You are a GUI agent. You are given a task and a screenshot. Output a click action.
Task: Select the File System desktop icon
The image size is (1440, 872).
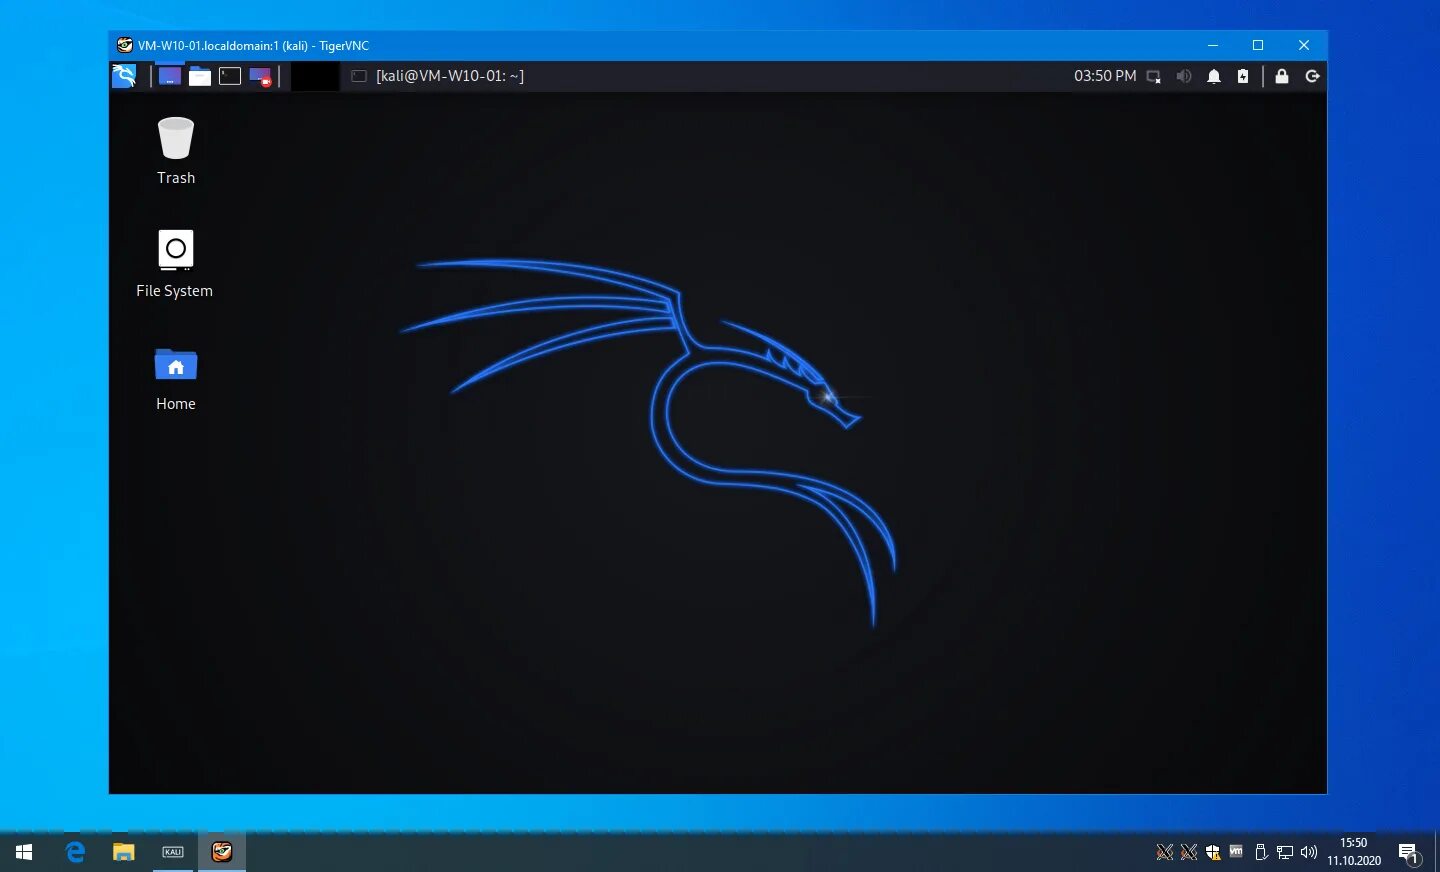click(x=175, y=264)
